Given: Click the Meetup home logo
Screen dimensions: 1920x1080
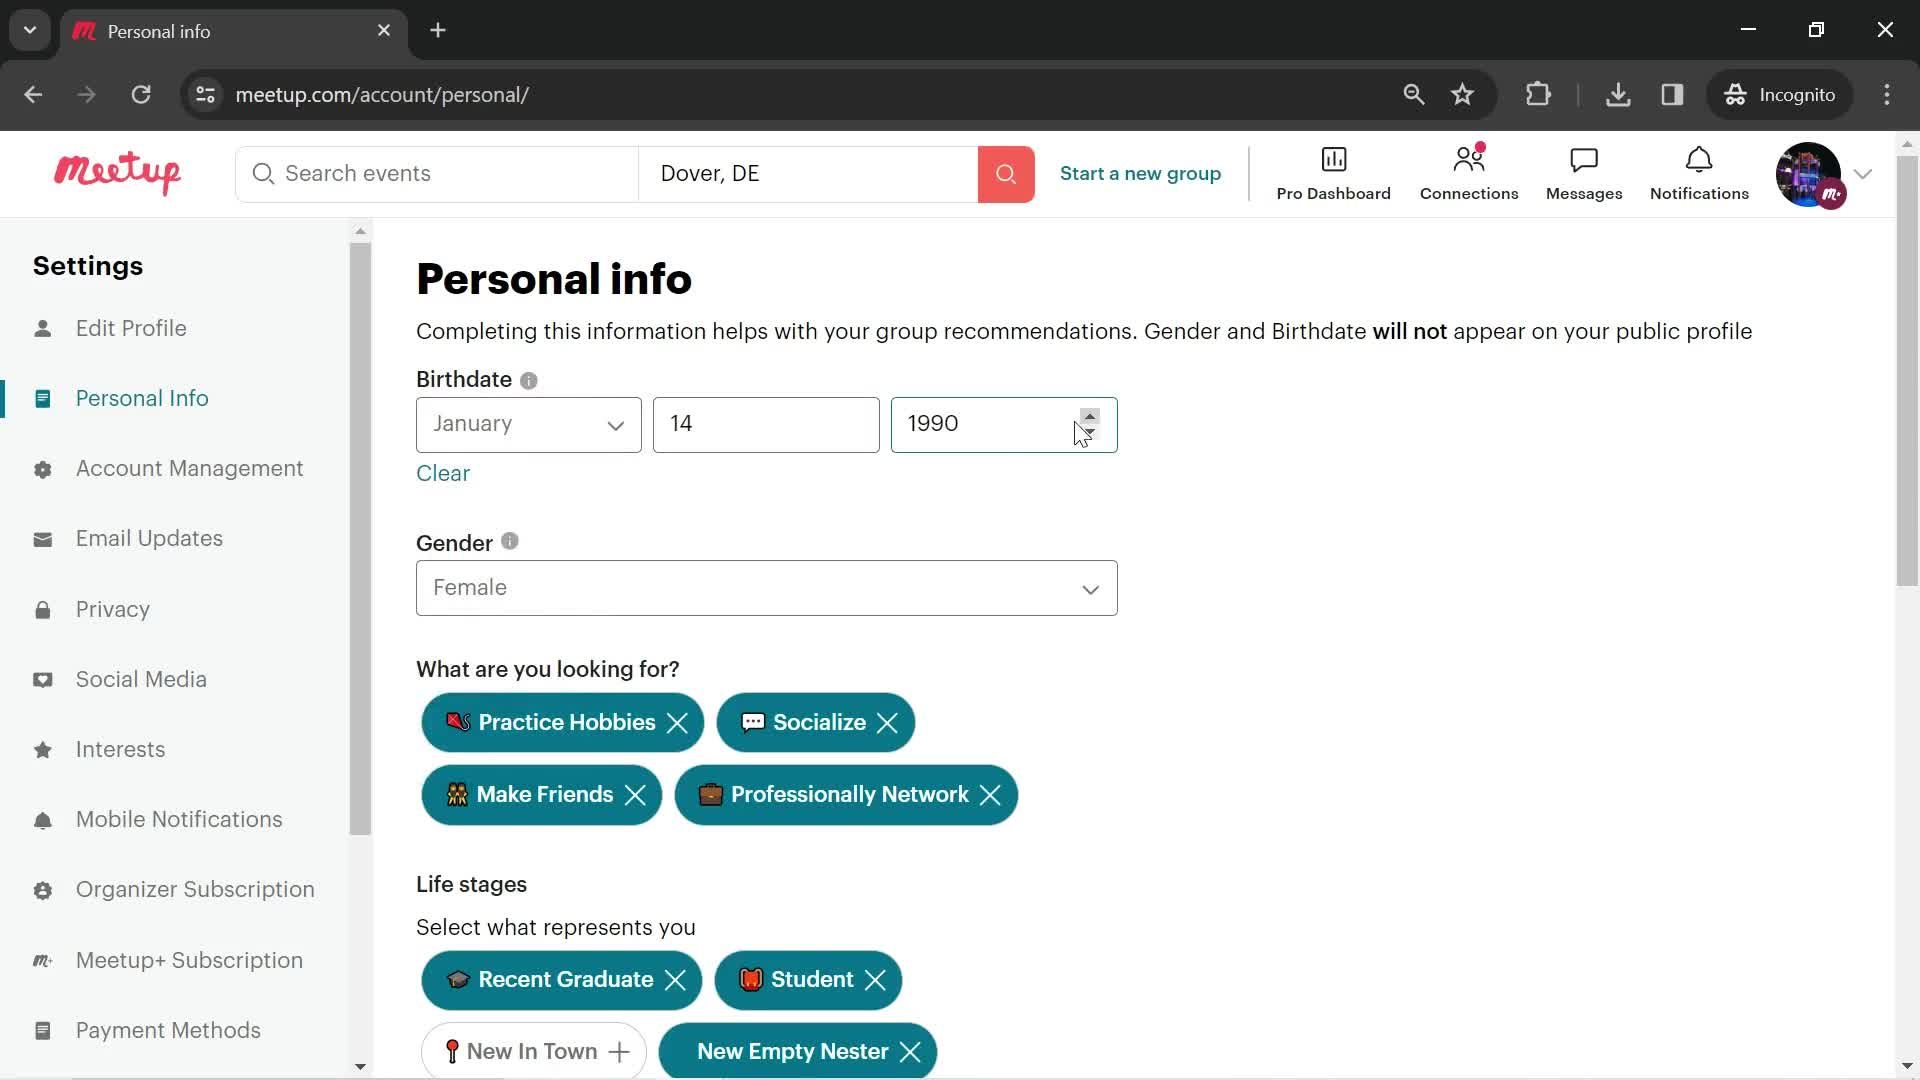Looking at the screenshot, I should point(116,173).
